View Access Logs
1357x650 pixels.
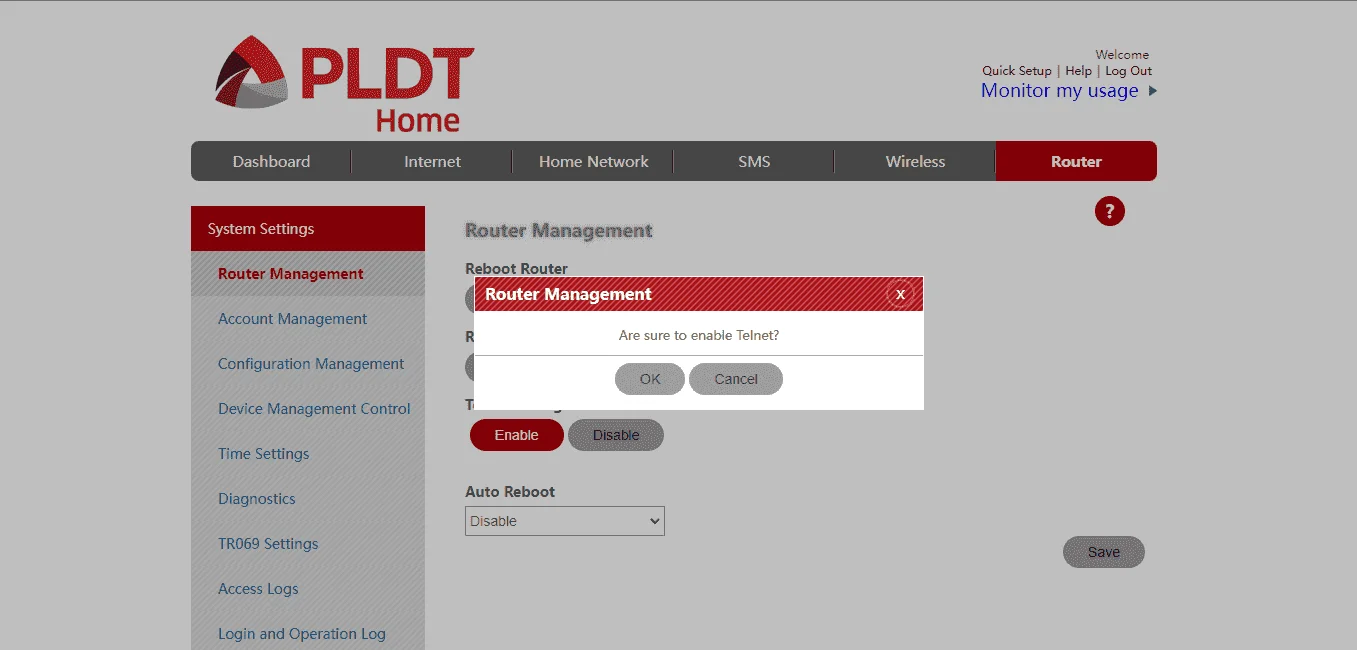pos(258,589)
